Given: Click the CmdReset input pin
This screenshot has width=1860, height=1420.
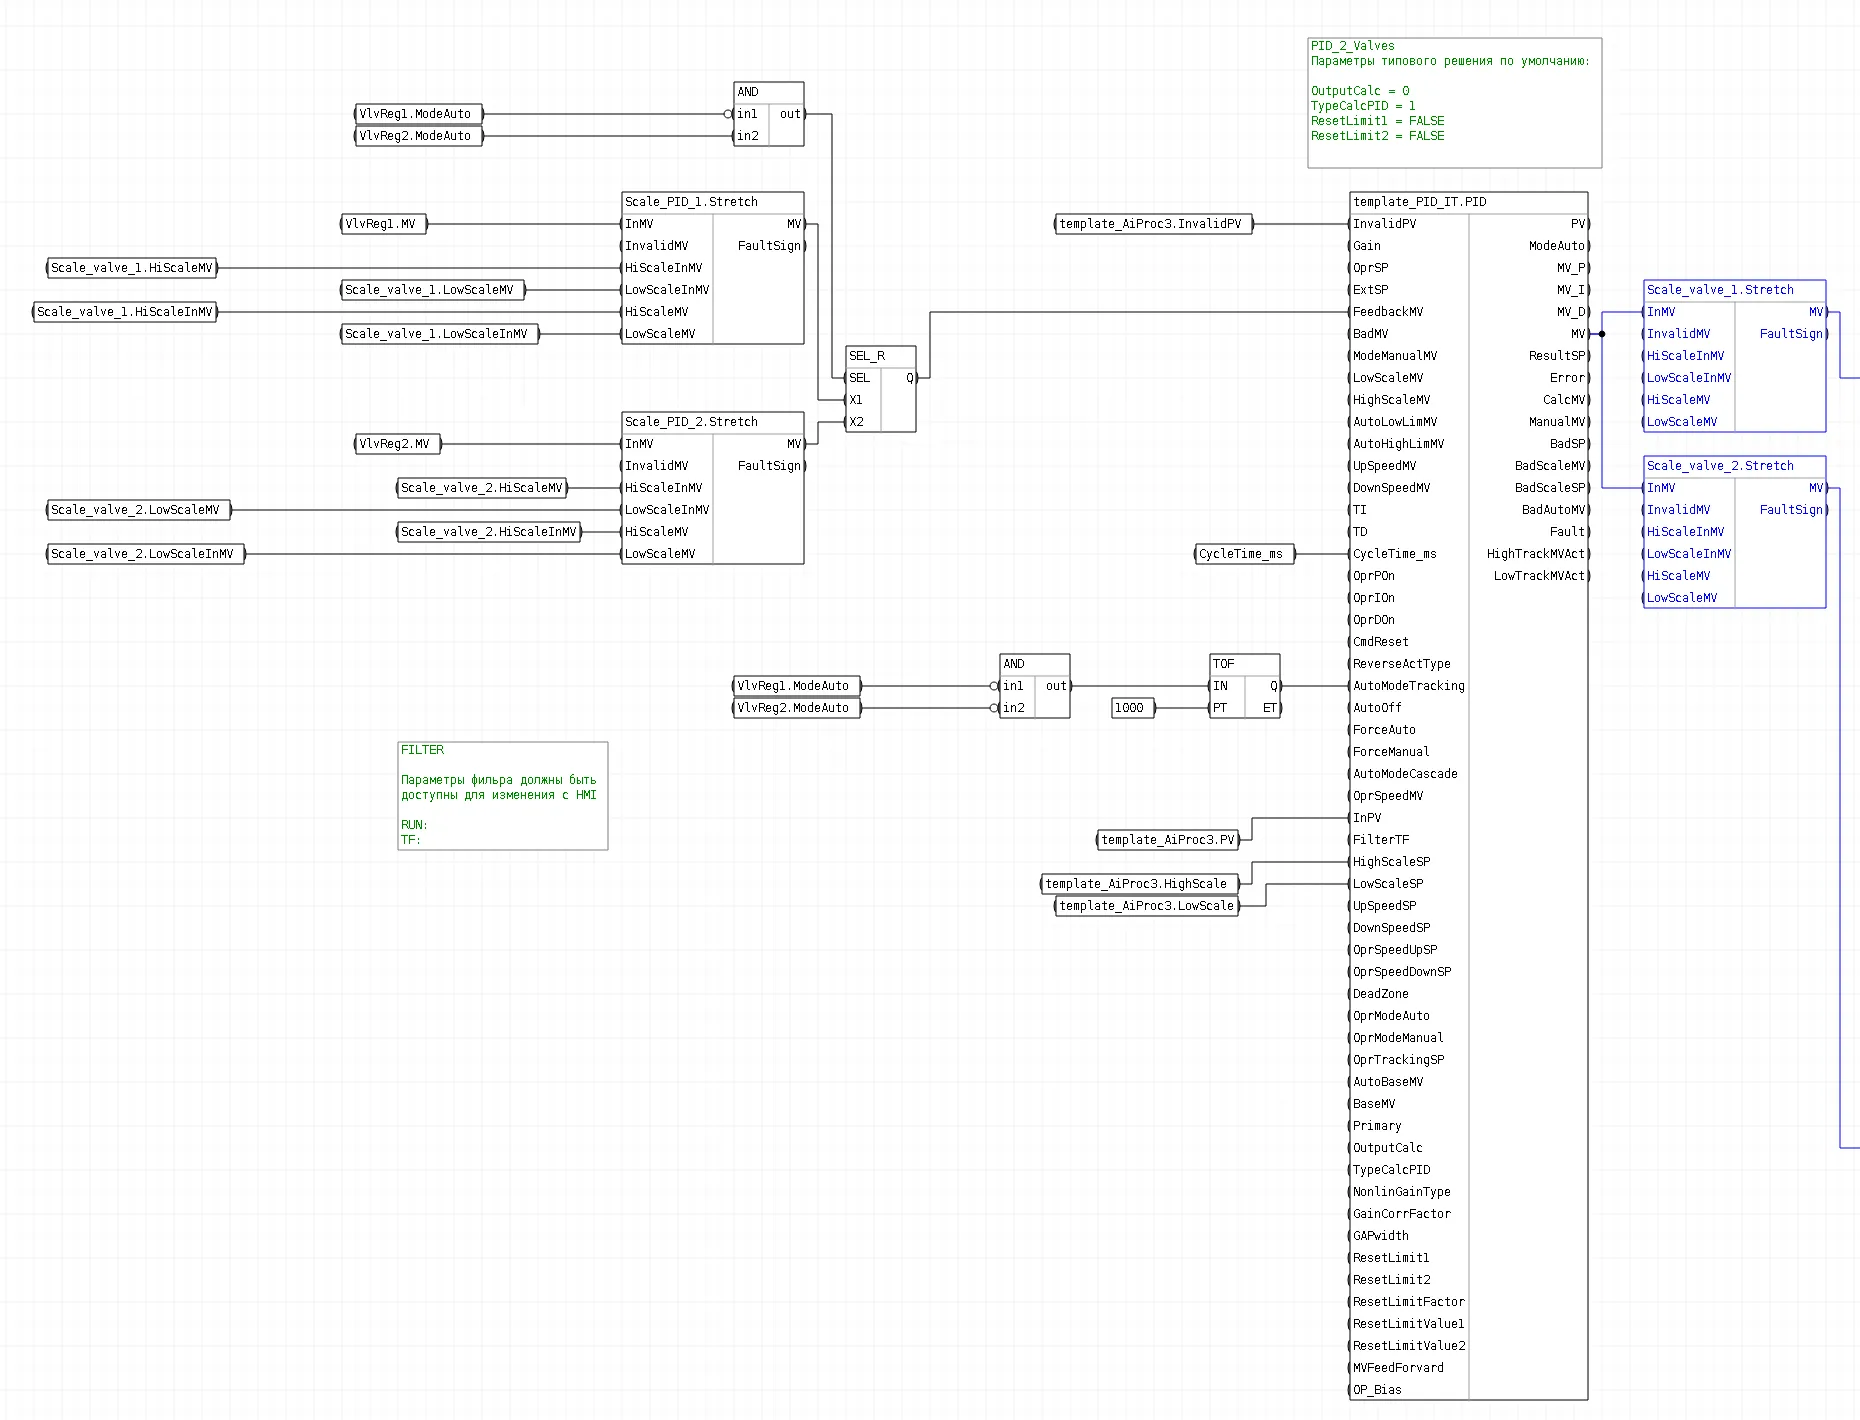Looking at the screenshot, I should (x=1381, y=642).
